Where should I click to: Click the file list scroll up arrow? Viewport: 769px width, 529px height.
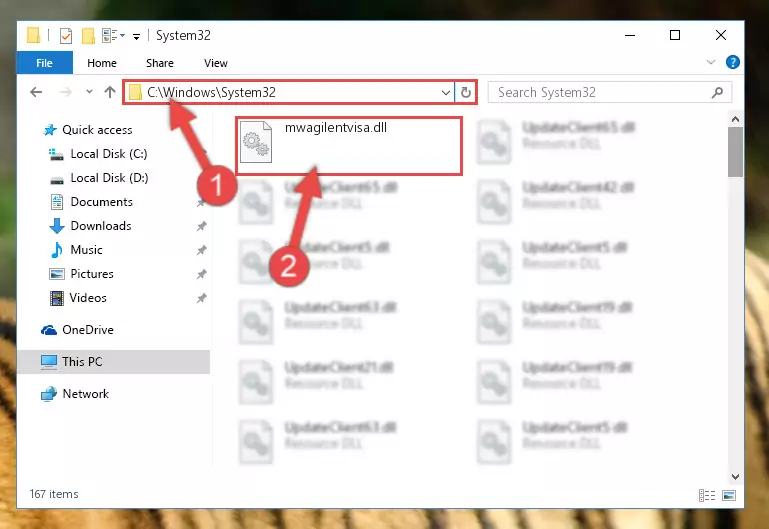735,119
